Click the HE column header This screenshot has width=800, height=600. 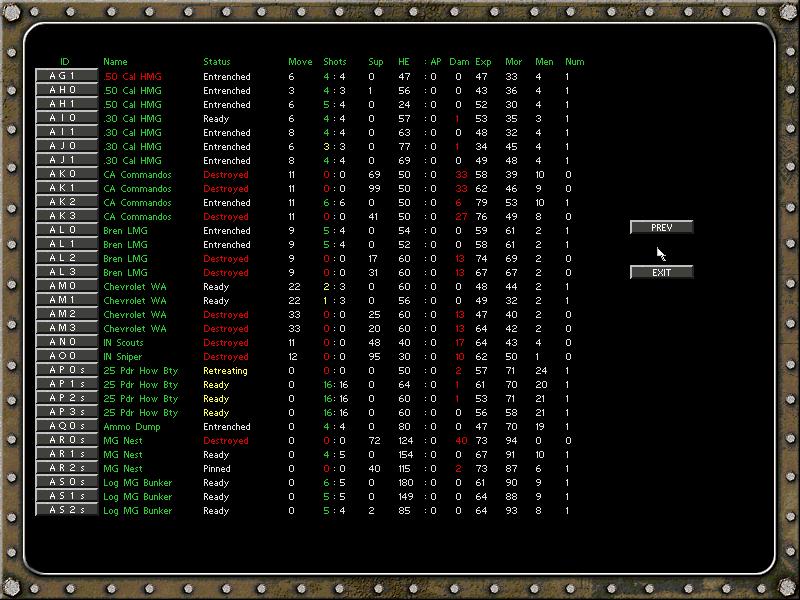pyautogui.click(x=404, y=62)
